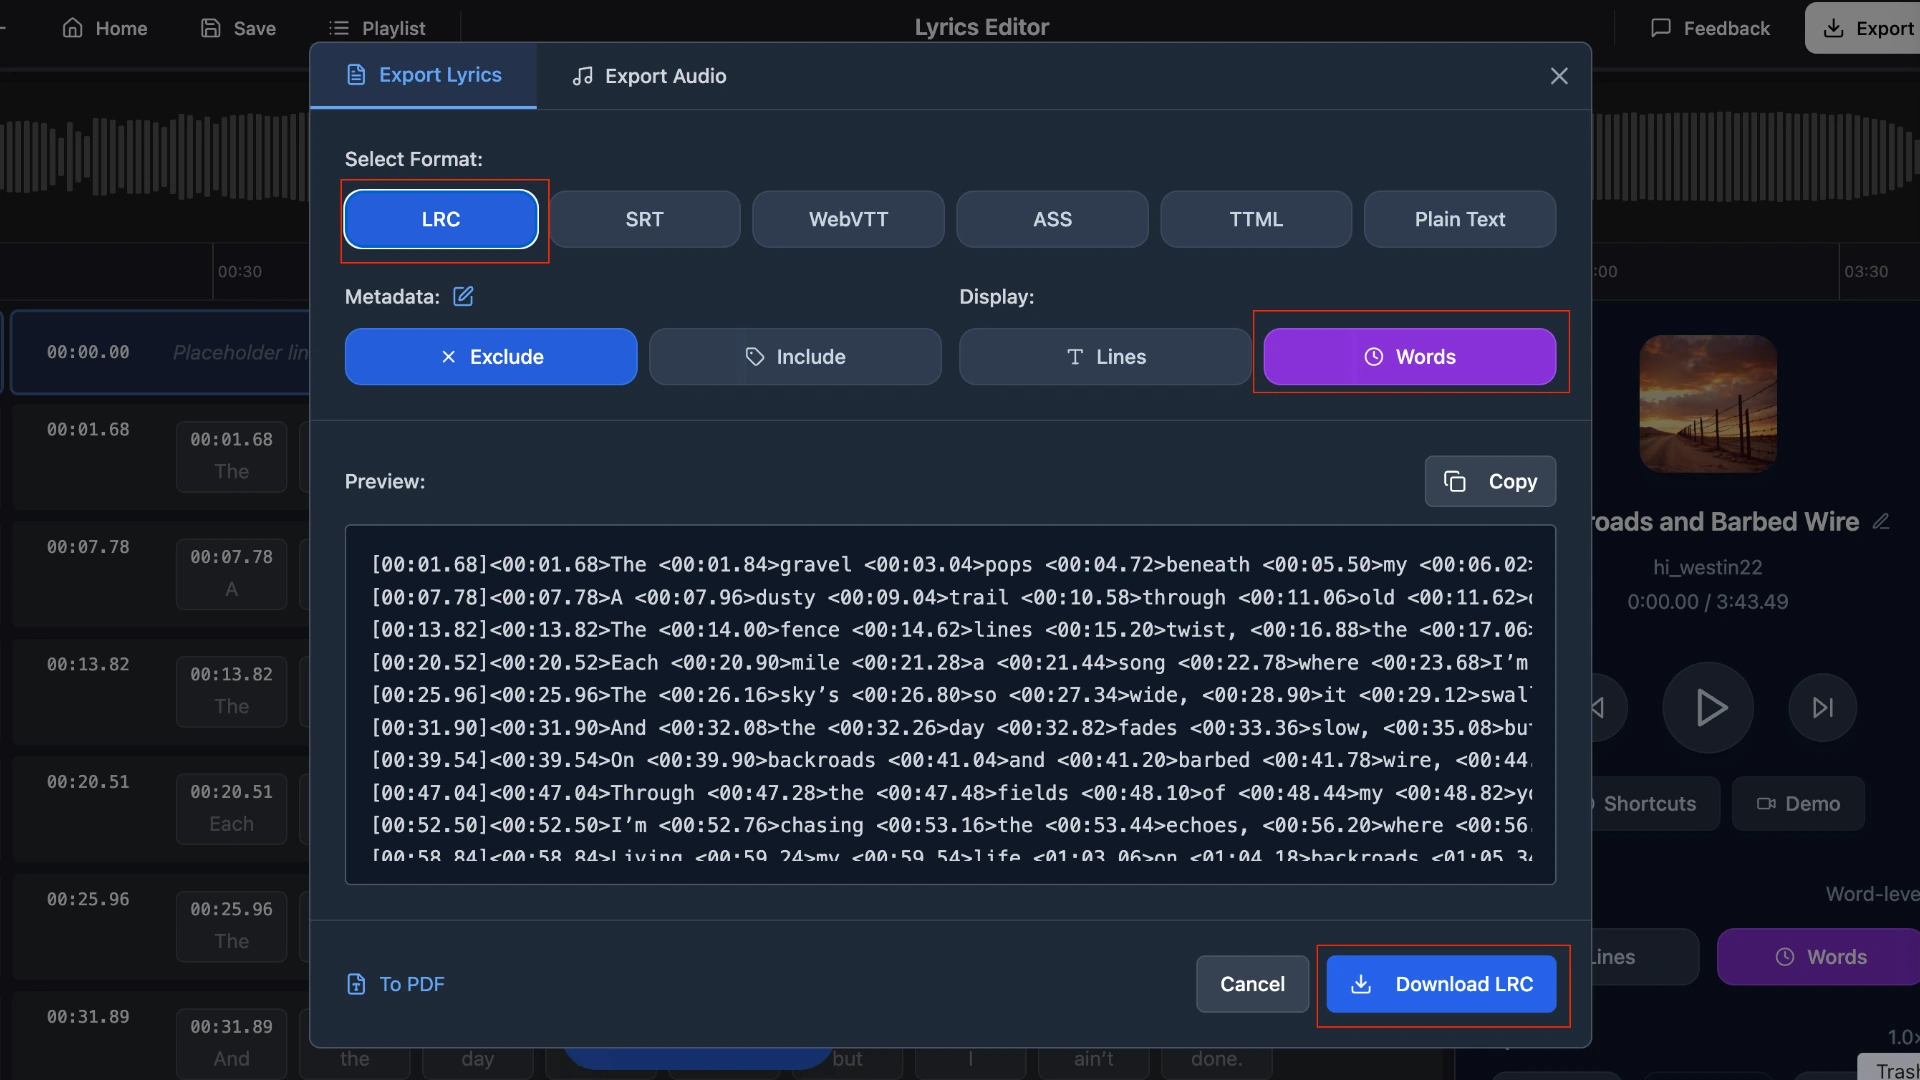Click the album artwork thumbnail
Image resolution: width=1920 pixels, height=1080 pixels.
(1708, 403)
